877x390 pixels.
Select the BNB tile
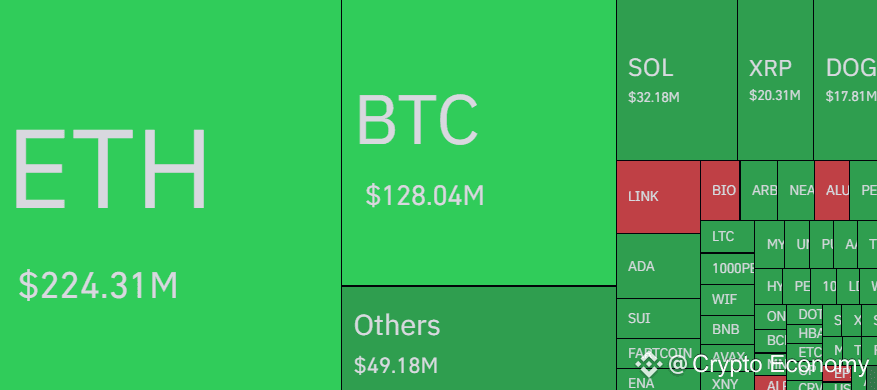(x=727, y=330)
